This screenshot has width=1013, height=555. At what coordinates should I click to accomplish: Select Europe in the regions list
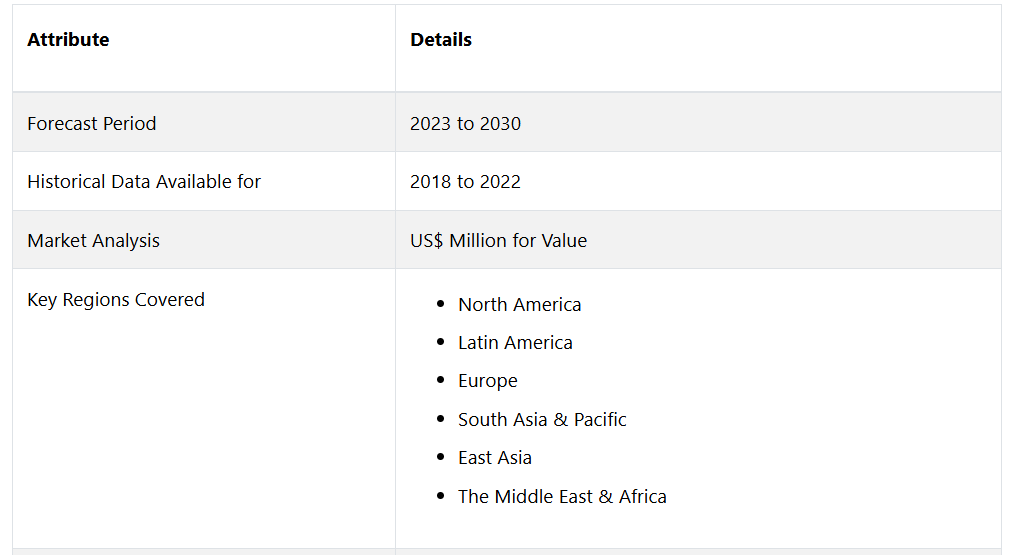pos(488,381)
